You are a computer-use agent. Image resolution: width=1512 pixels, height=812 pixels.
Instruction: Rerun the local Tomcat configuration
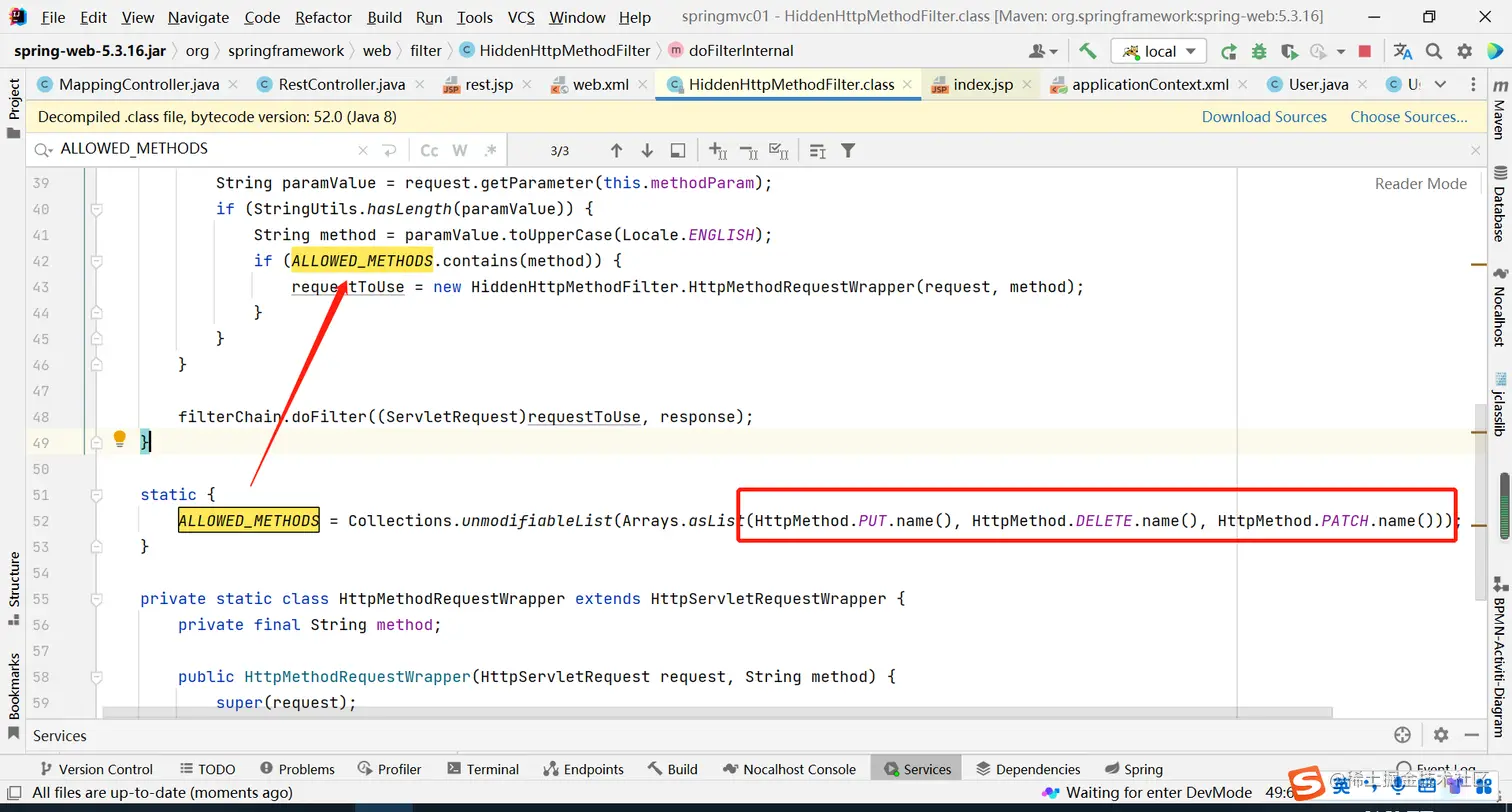click(1228, 51)
